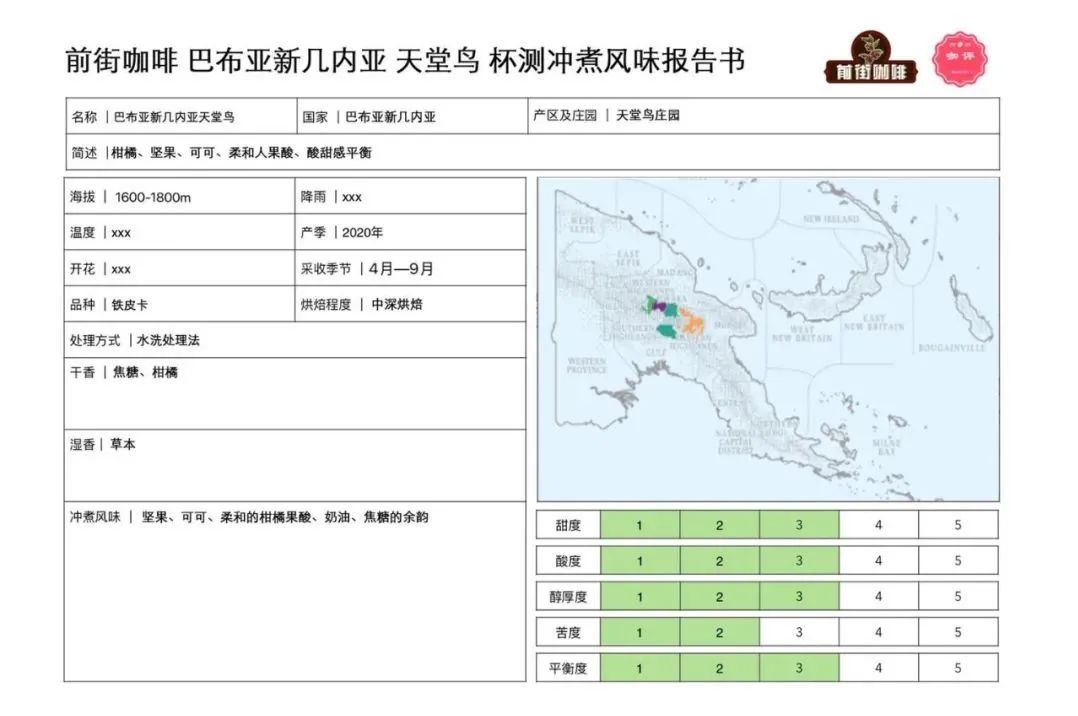Click NEW IRELAND label on map
Screen dimensions: 1078x716
pyautogui.click(x=831, y=219)
